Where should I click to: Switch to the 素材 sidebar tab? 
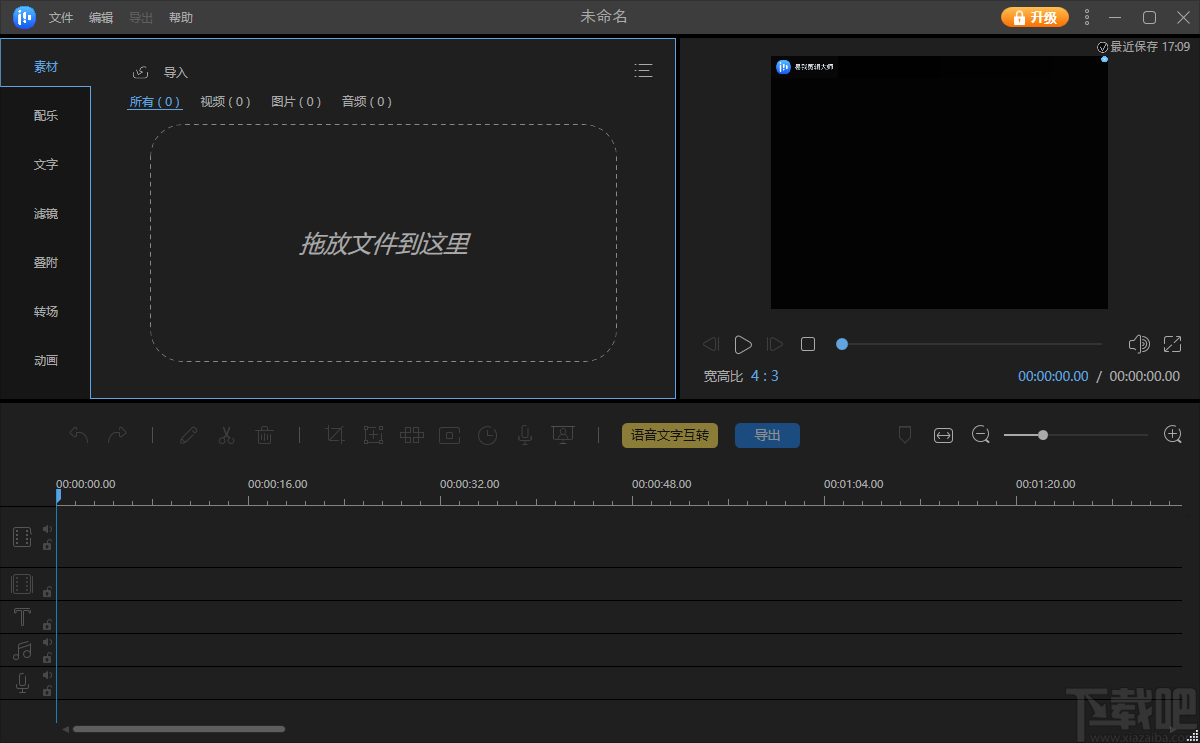[46, 66]
